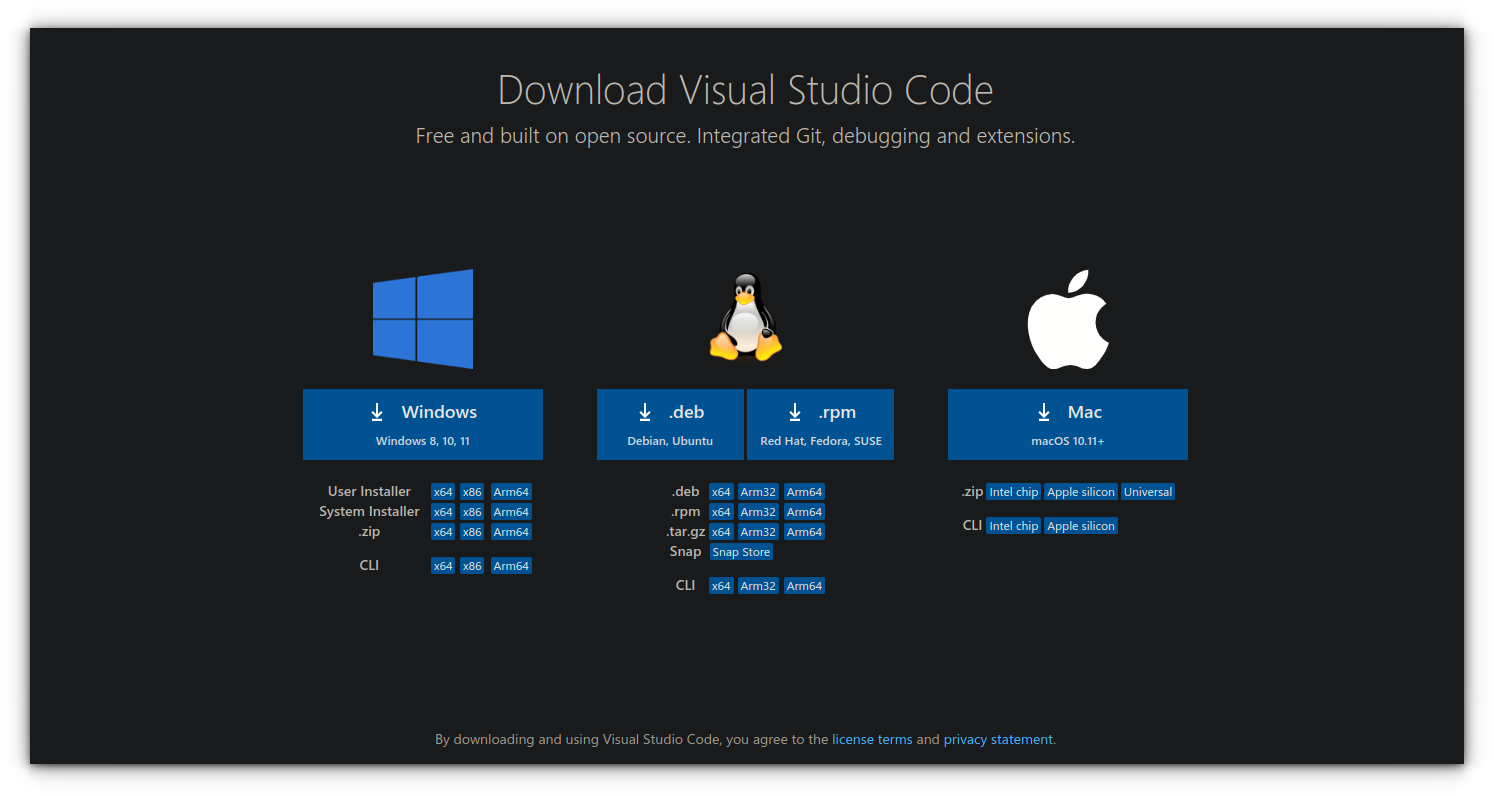
Task: Select x64 User Installer for Windows
Action: [x=442, y=491]
